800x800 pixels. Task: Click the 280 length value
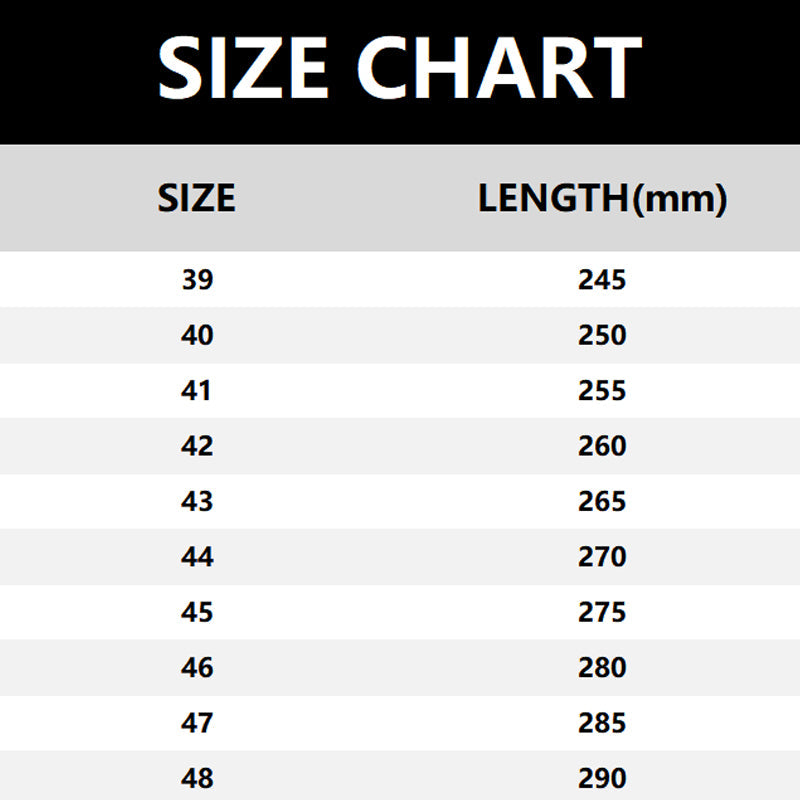(x=602, y=667)
